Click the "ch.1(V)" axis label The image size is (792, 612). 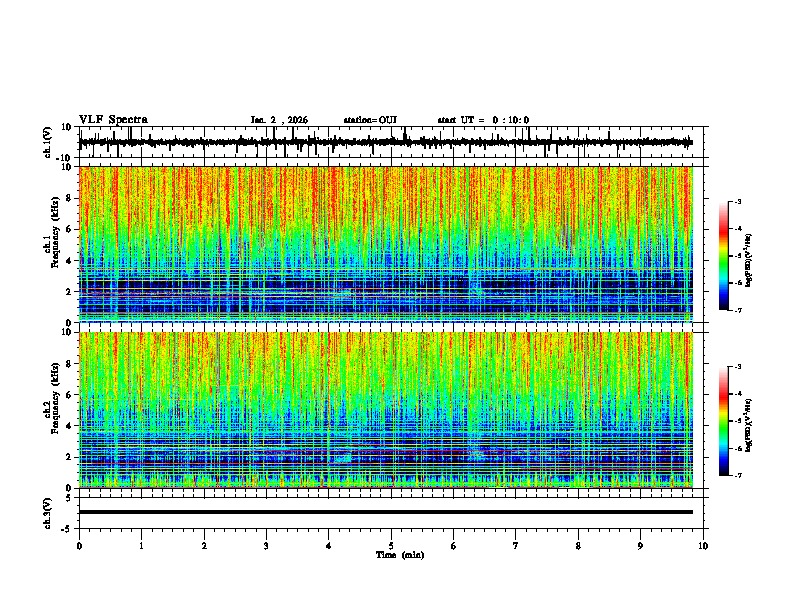pyautogui.click(x=48, y=142)
